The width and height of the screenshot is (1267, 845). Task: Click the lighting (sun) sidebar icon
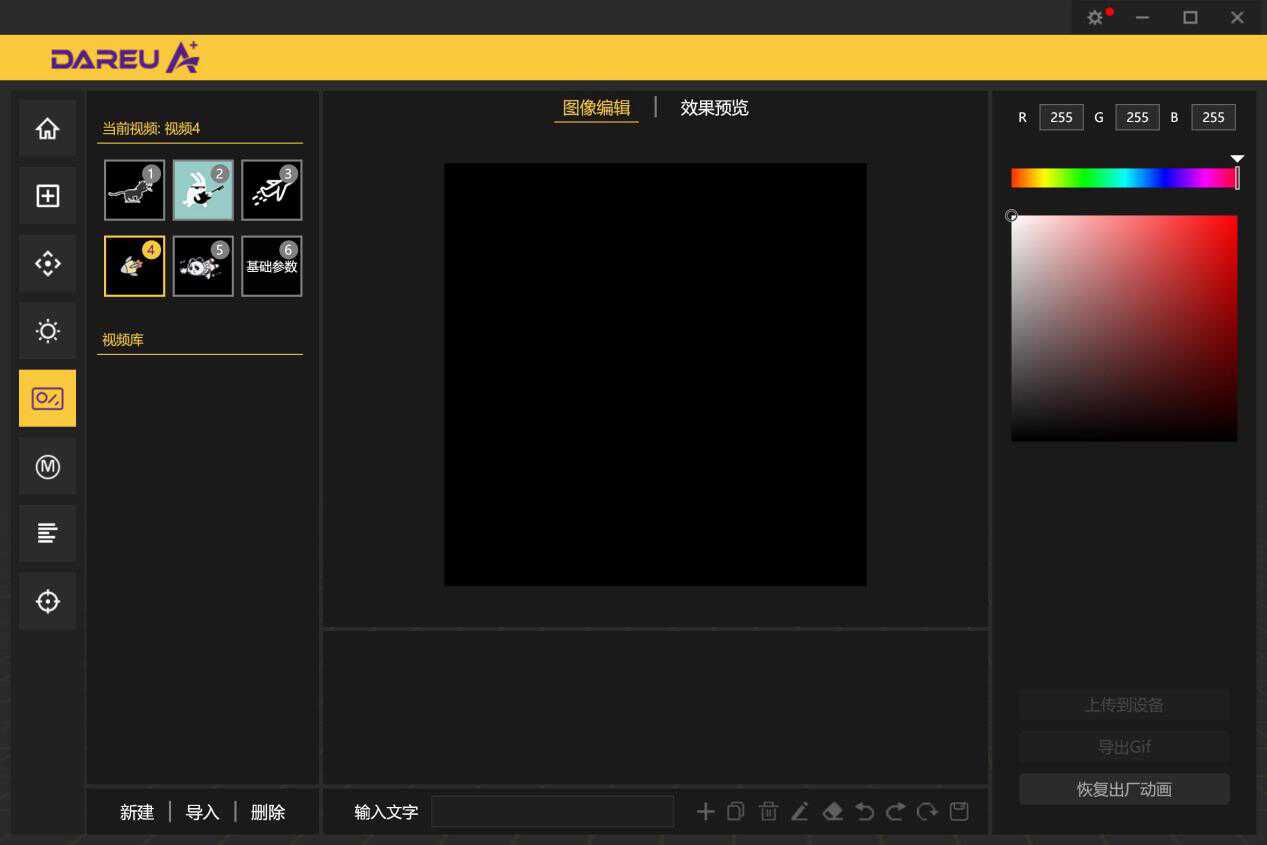tap(47, 331)
